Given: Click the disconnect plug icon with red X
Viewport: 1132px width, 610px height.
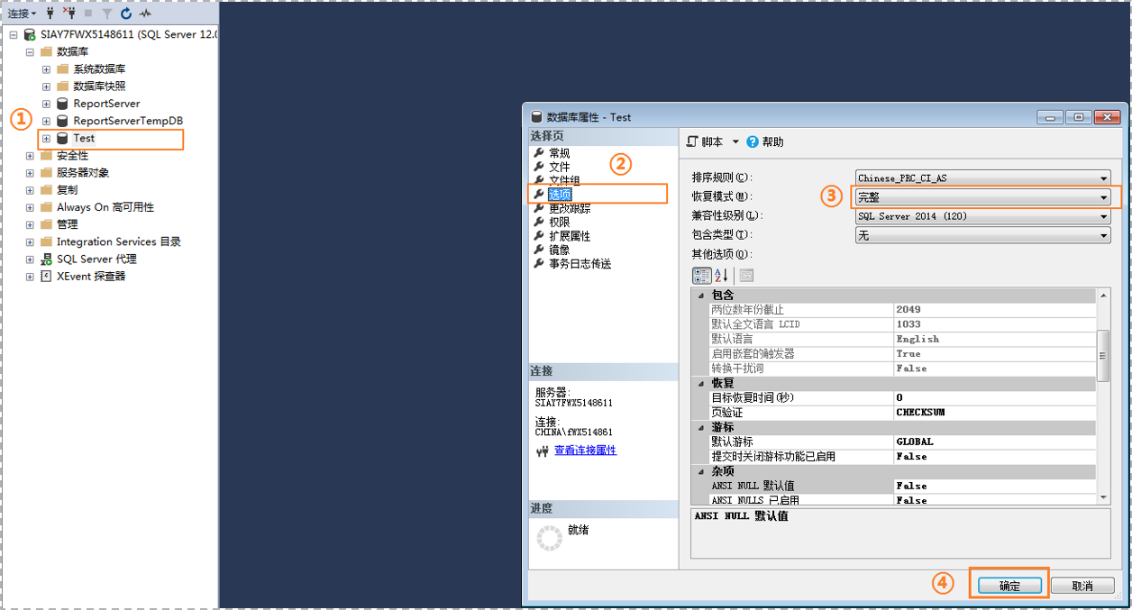Looking at the screenshot, I should (x=69, y=13).
